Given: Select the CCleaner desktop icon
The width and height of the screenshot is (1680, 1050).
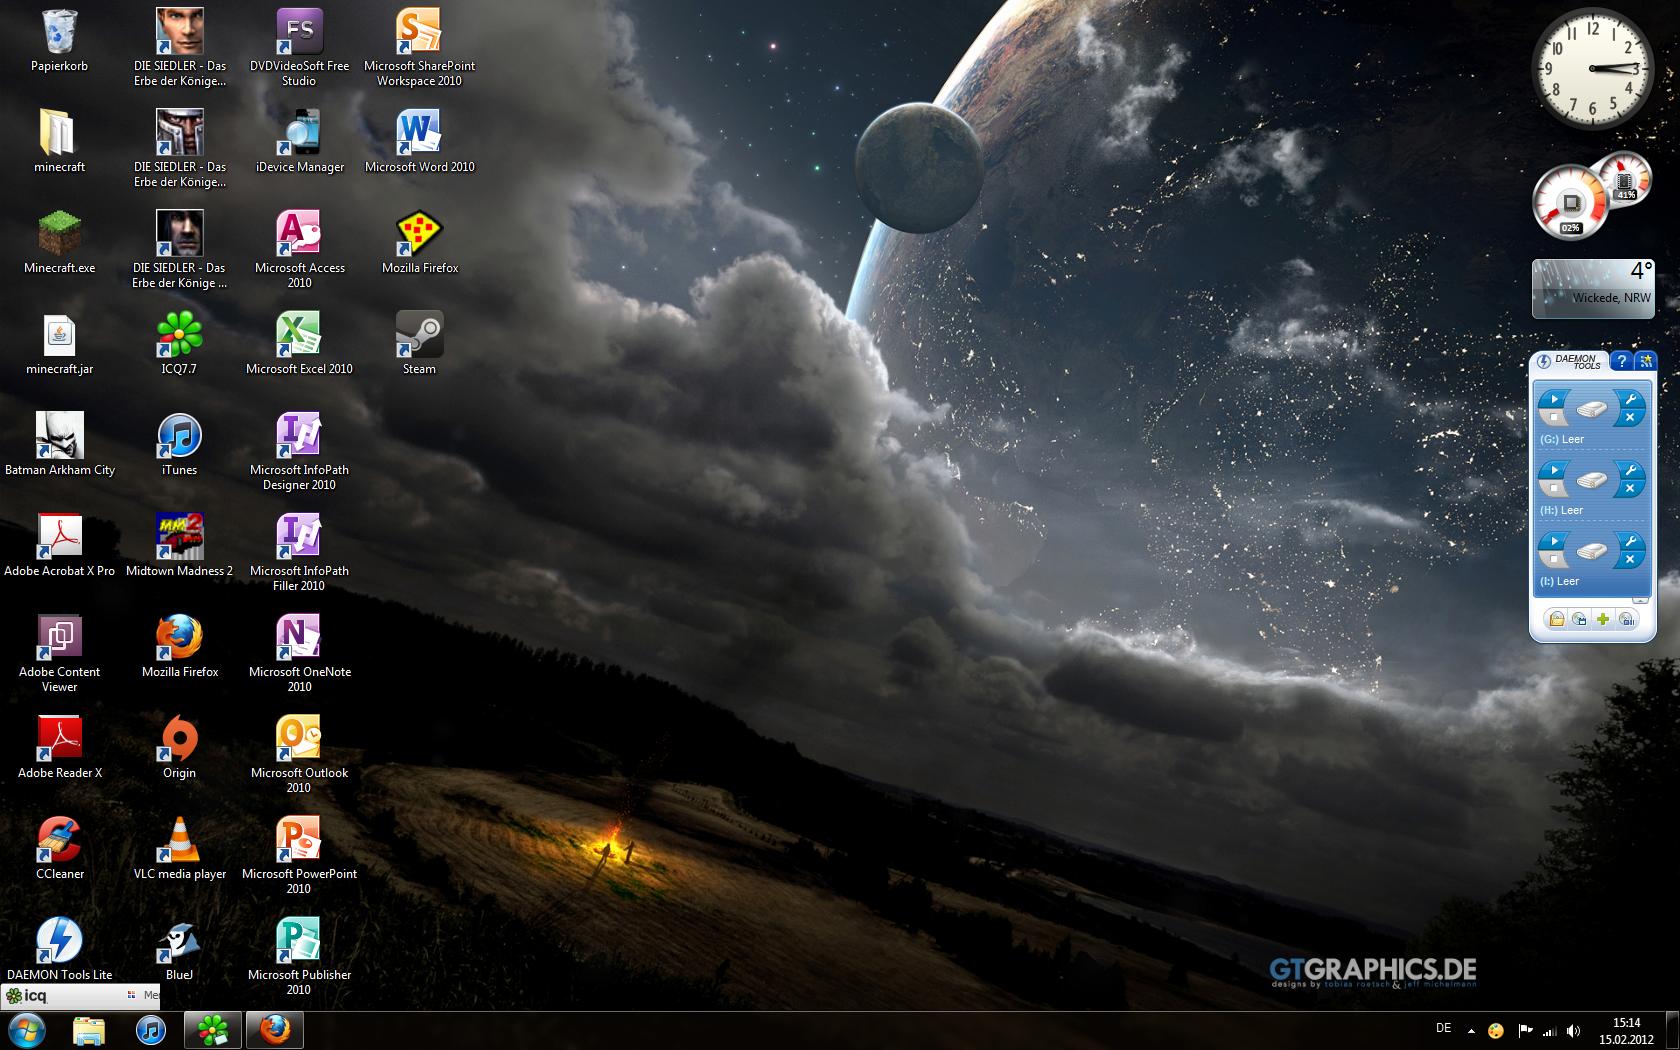Looking at the screenshot, I should [x=59, y=840].
